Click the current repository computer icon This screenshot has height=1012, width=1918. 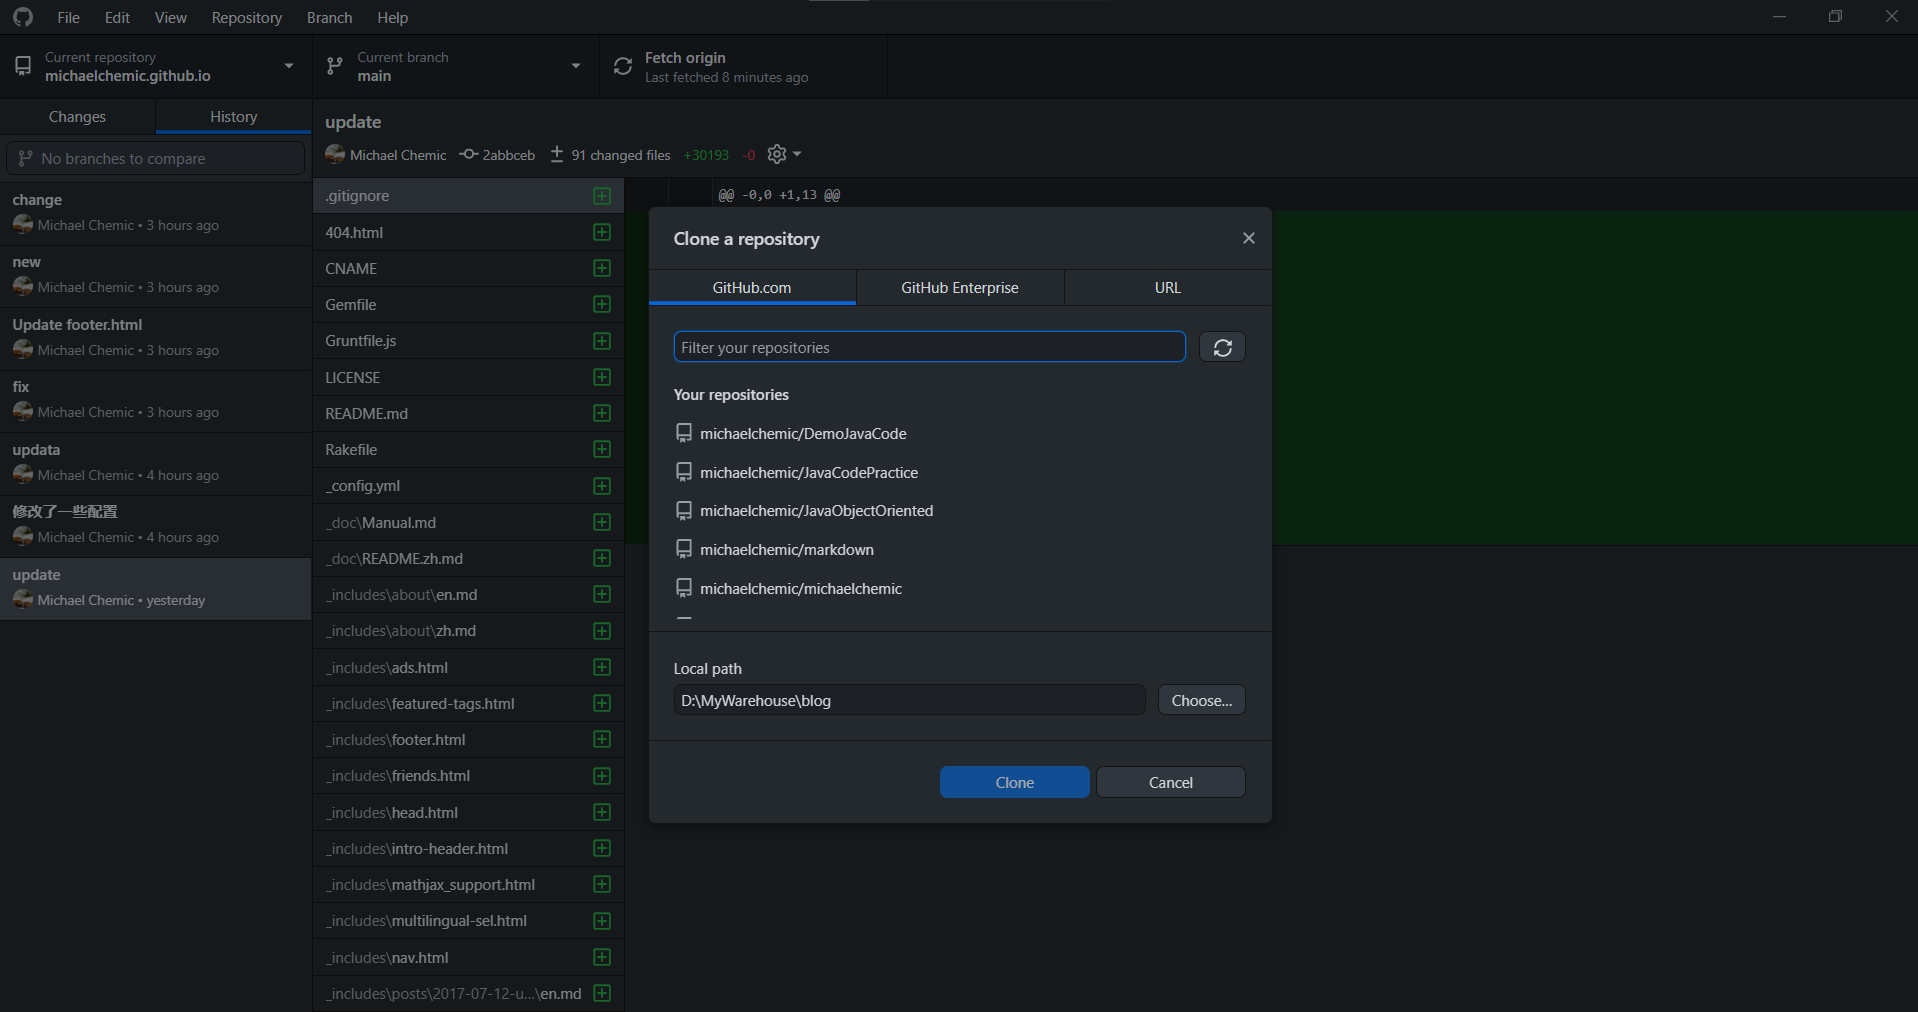[23, 66]
